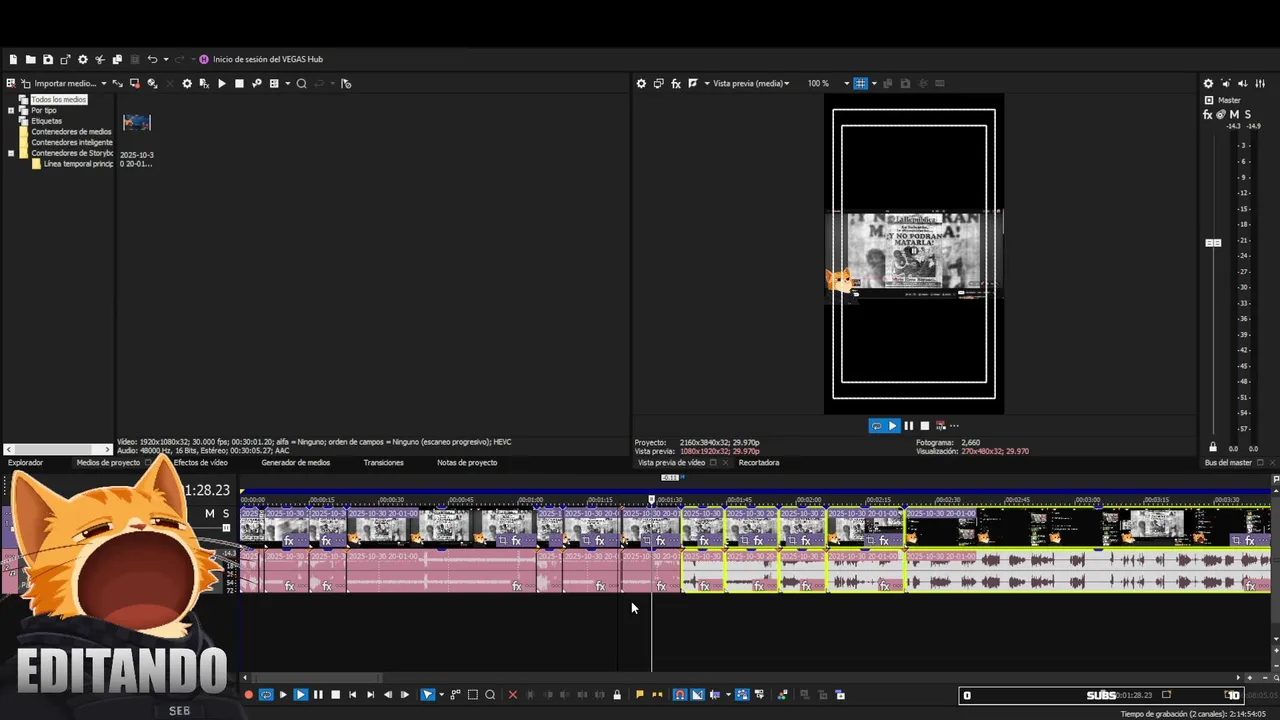Open Master bus FX
This screenshot has height=720, width=1280.
click(x=1208, y=115)
